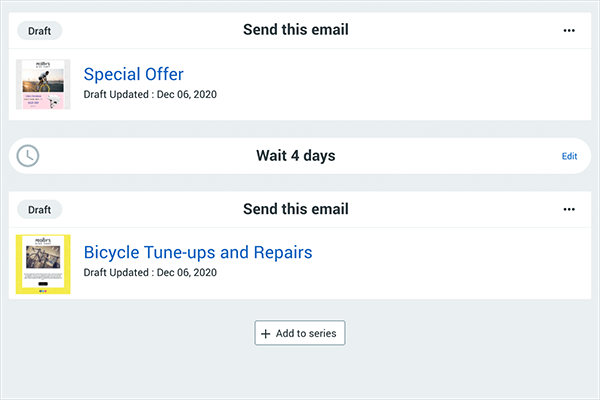Image resolution: width=600 pixels, height=400 pixels.
Task: Click the Draft badge on Special Offer step
Action: pos(40,30)
